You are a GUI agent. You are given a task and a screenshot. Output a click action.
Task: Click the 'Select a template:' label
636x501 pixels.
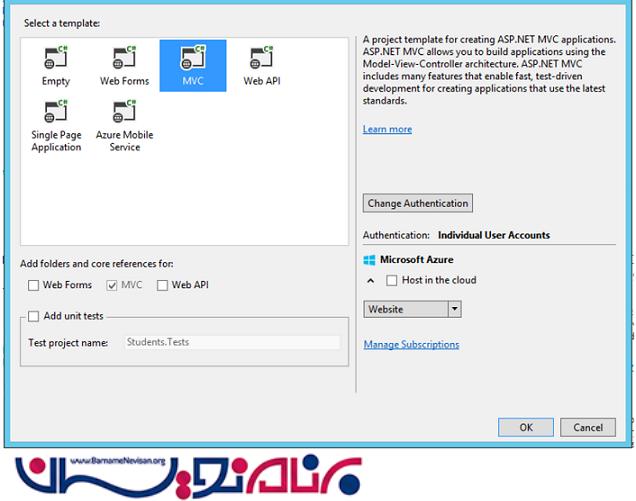[62, 23]
